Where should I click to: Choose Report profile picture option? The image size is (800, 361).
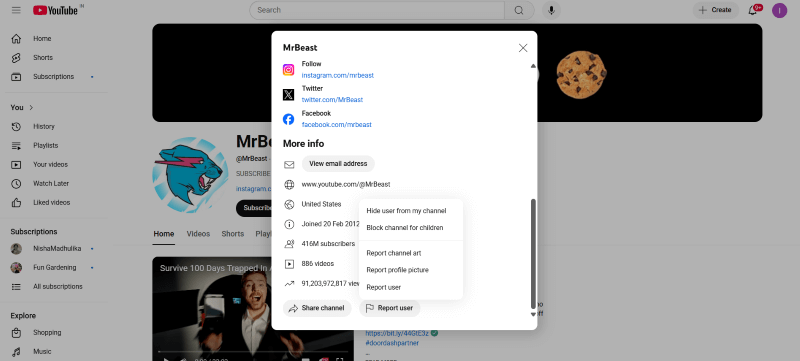tap(397, 270)
